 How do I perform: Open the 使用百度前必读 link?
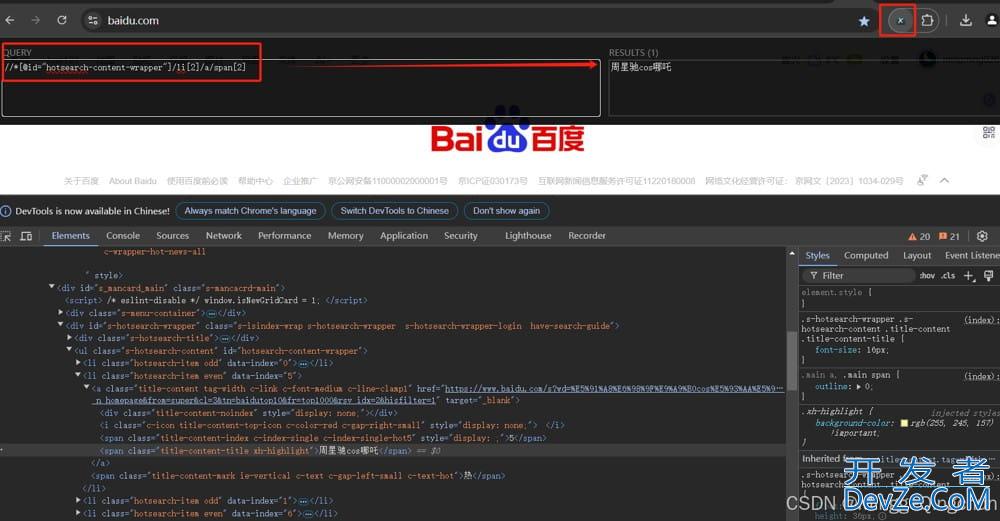197,181
